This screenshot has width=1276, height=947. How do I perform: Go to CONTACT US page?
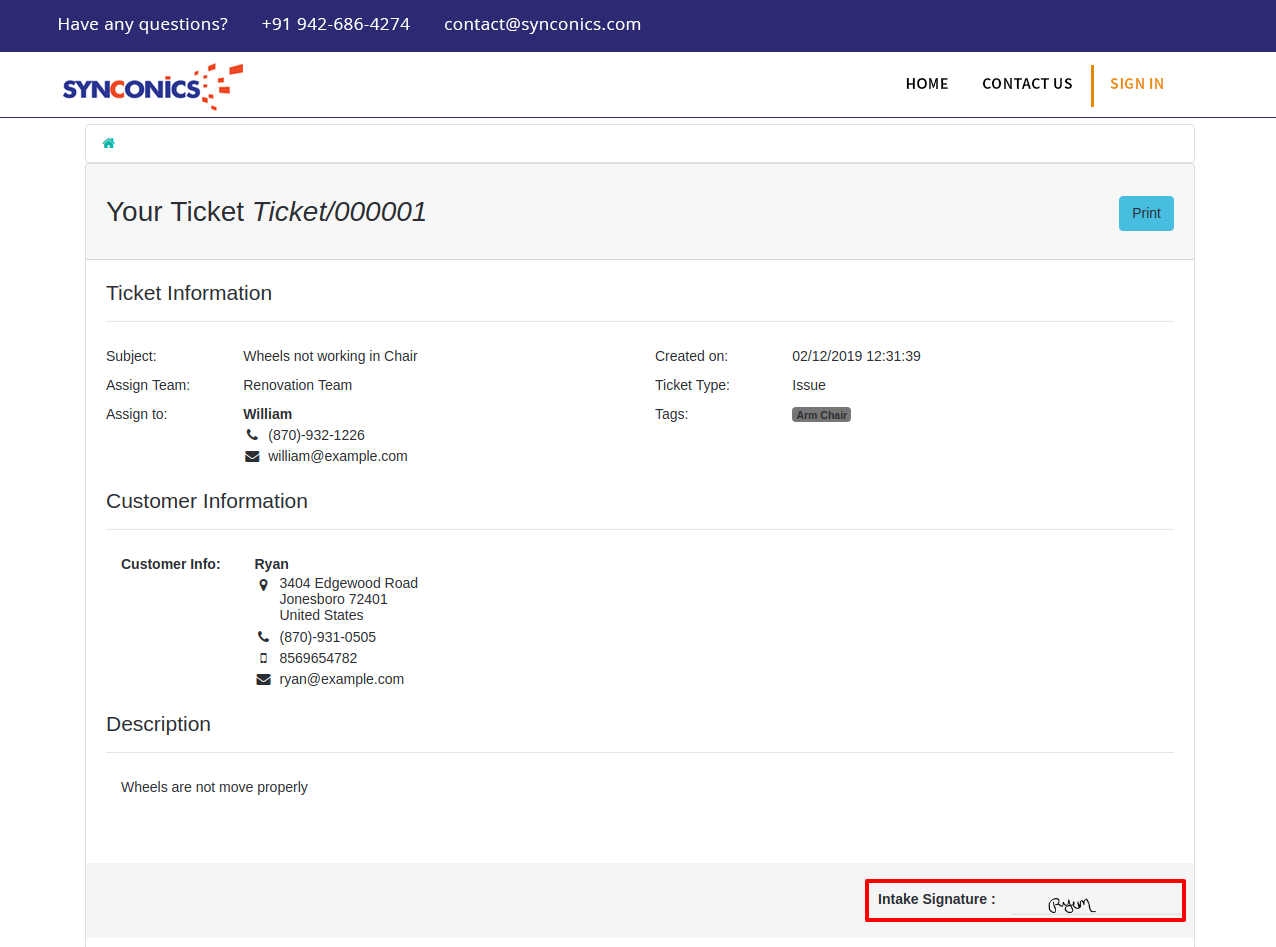pyautogui.click(x=1027, y=84)
